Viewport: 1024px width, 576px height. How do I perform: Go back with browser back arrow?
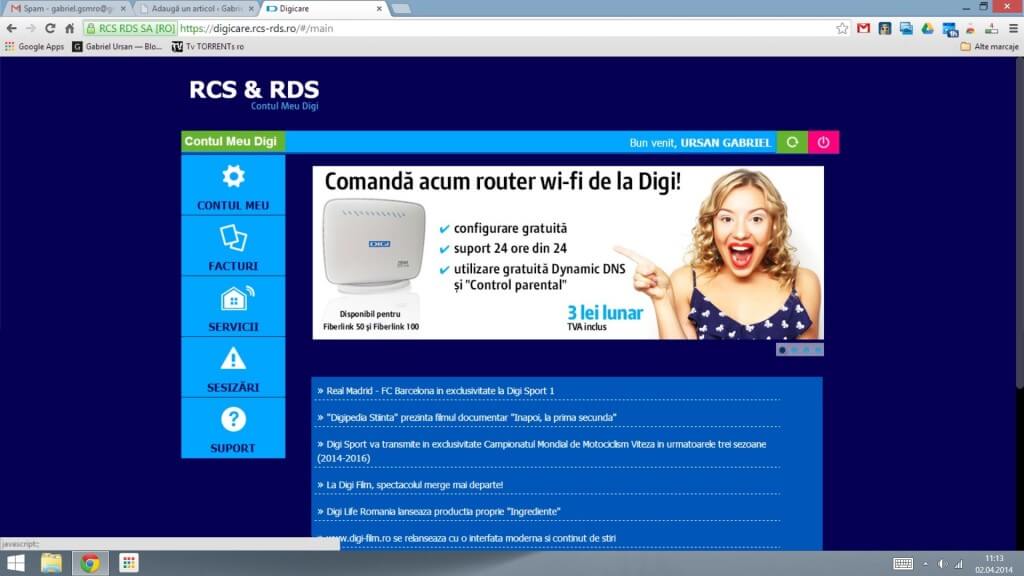[x=11, y=28]
